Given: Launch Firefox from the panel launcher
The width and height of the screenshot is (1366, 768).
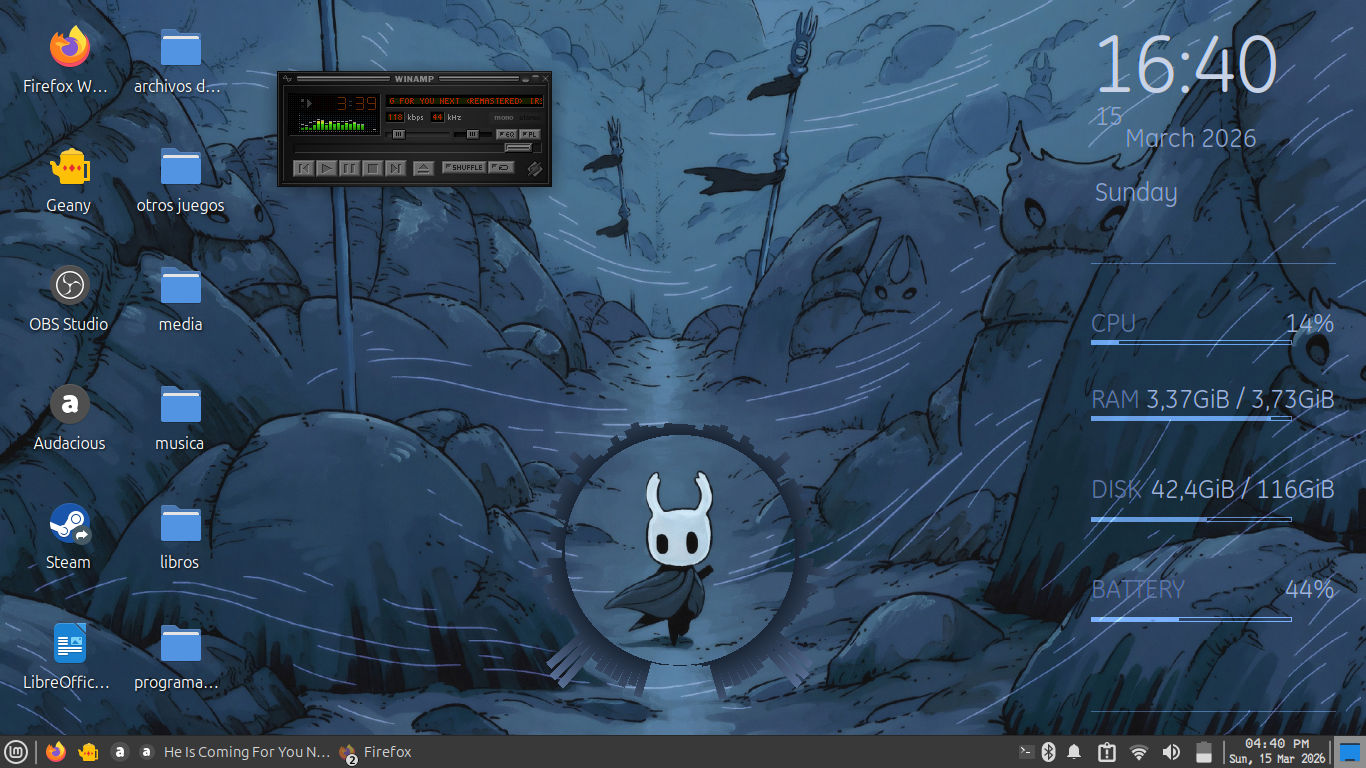Looking at the screenshot, I should [56, 752].
